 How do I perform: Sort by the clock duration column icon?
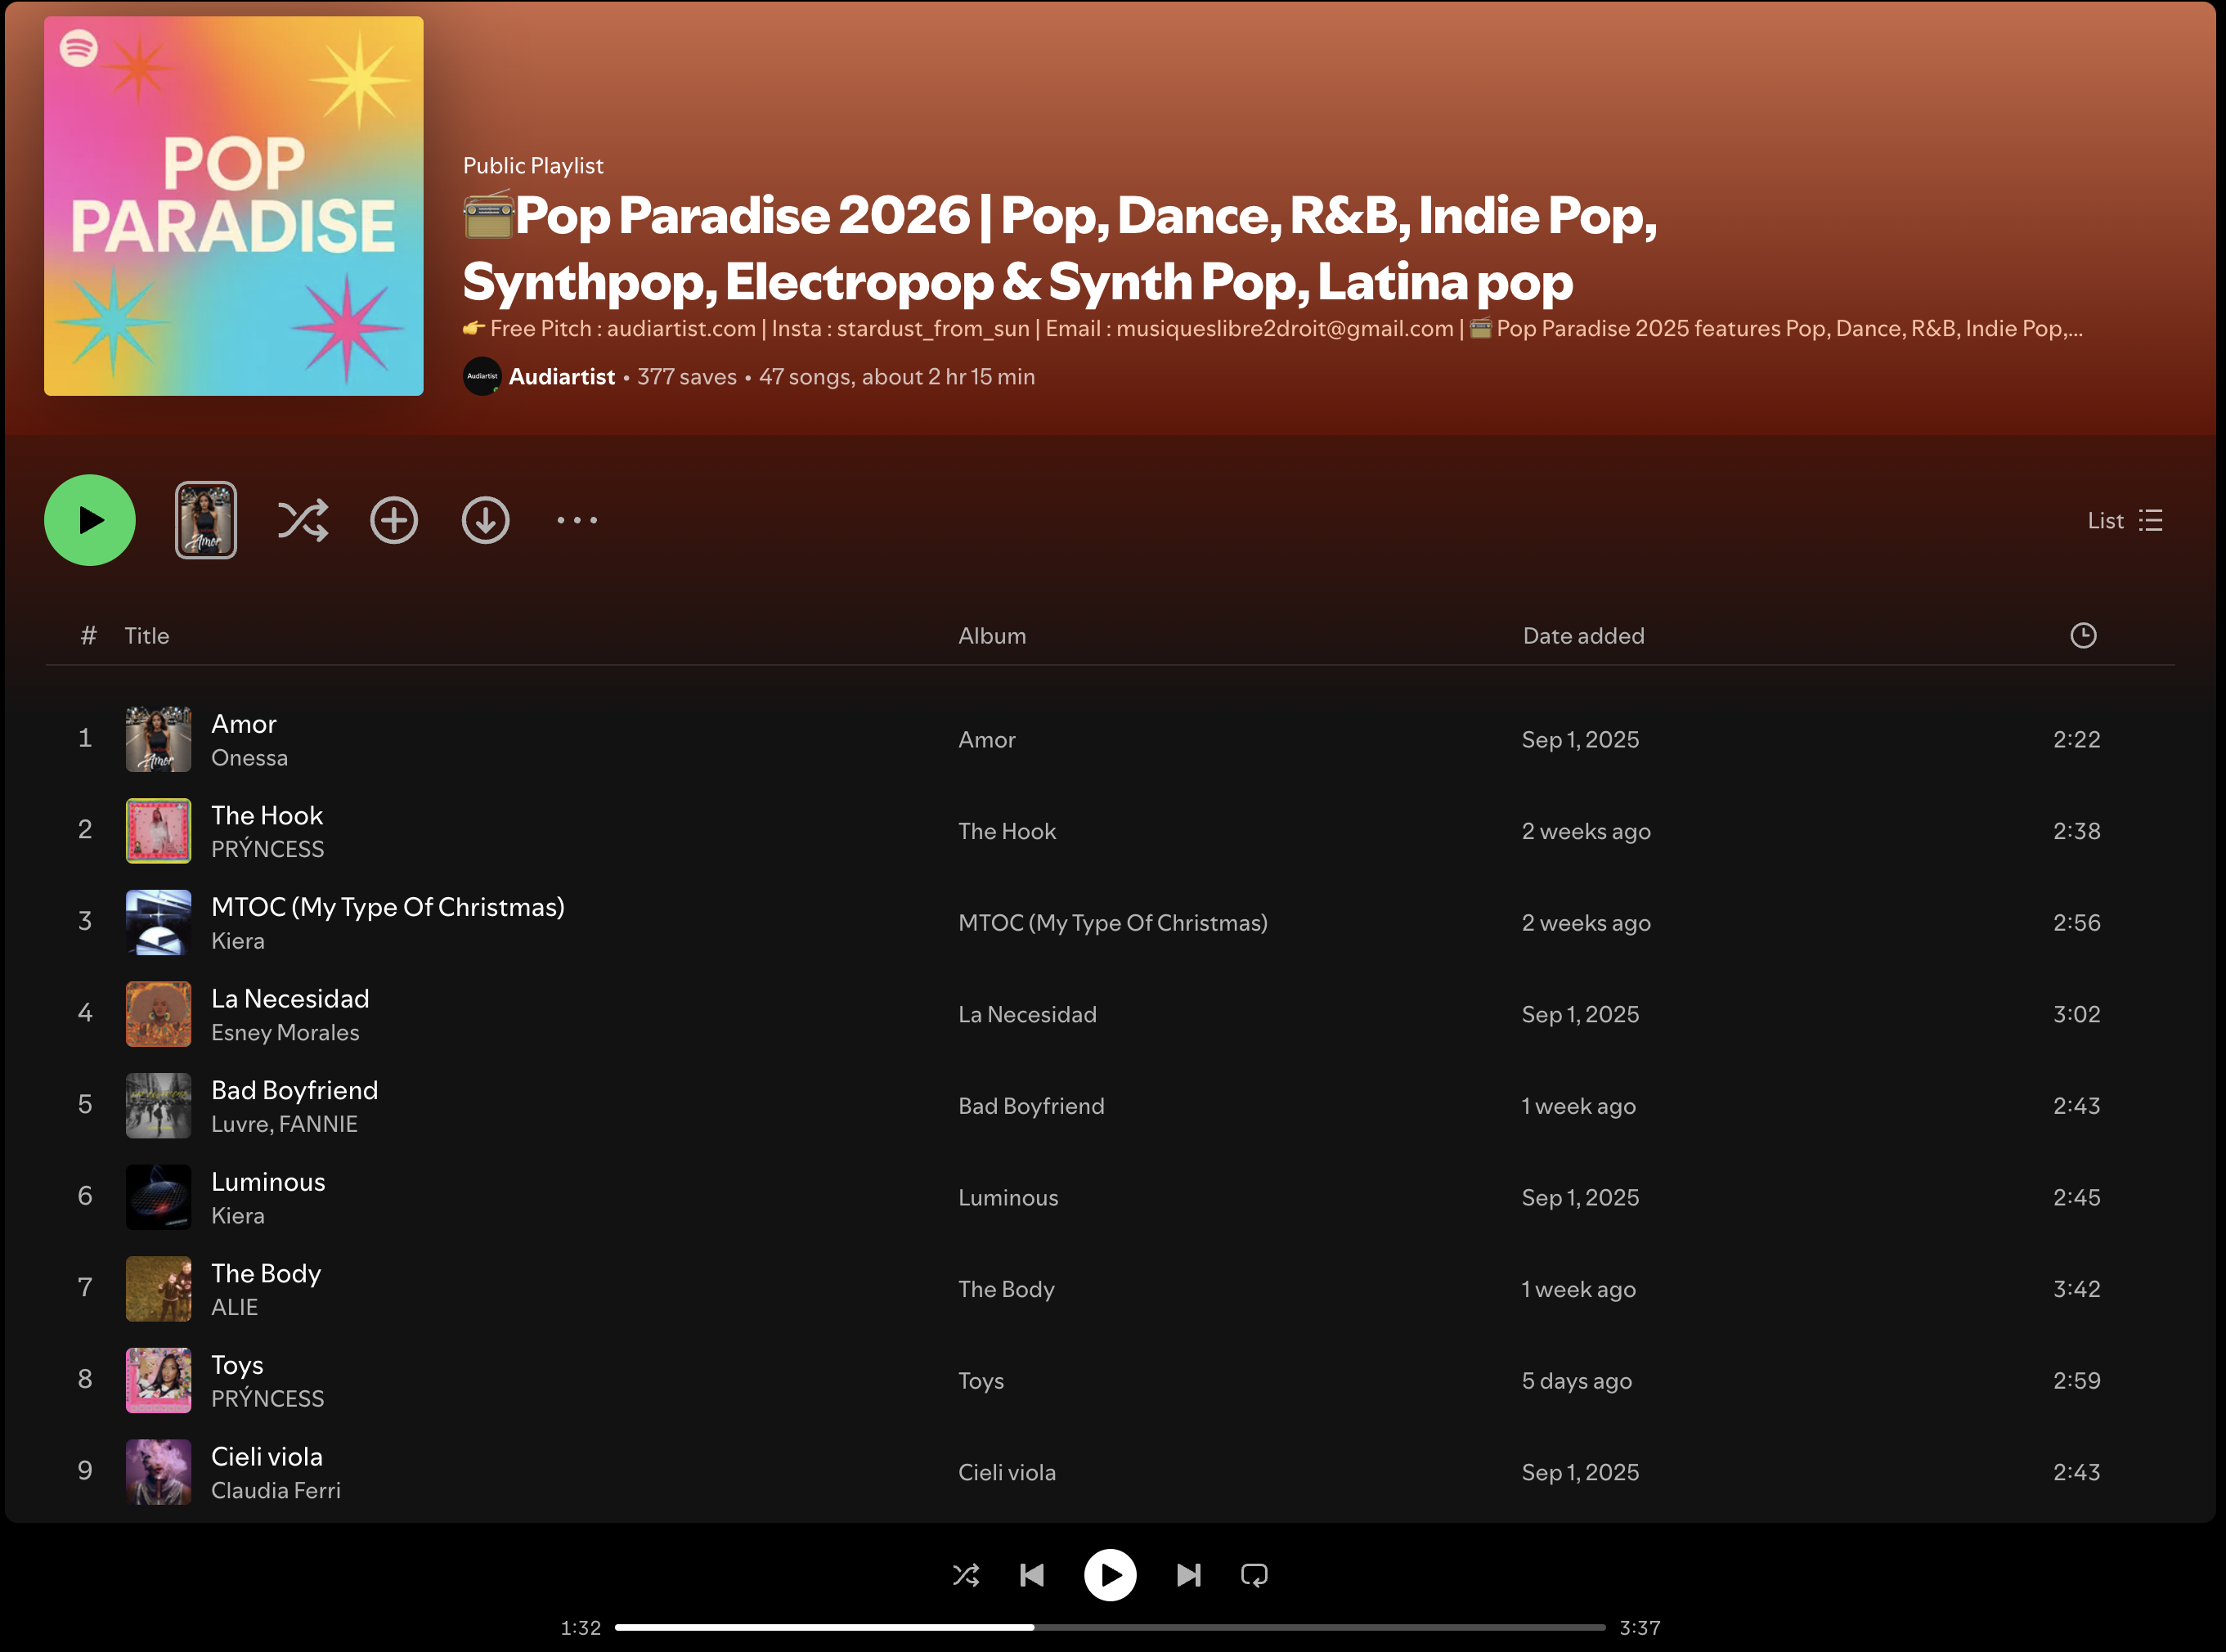pos(2083,636)
